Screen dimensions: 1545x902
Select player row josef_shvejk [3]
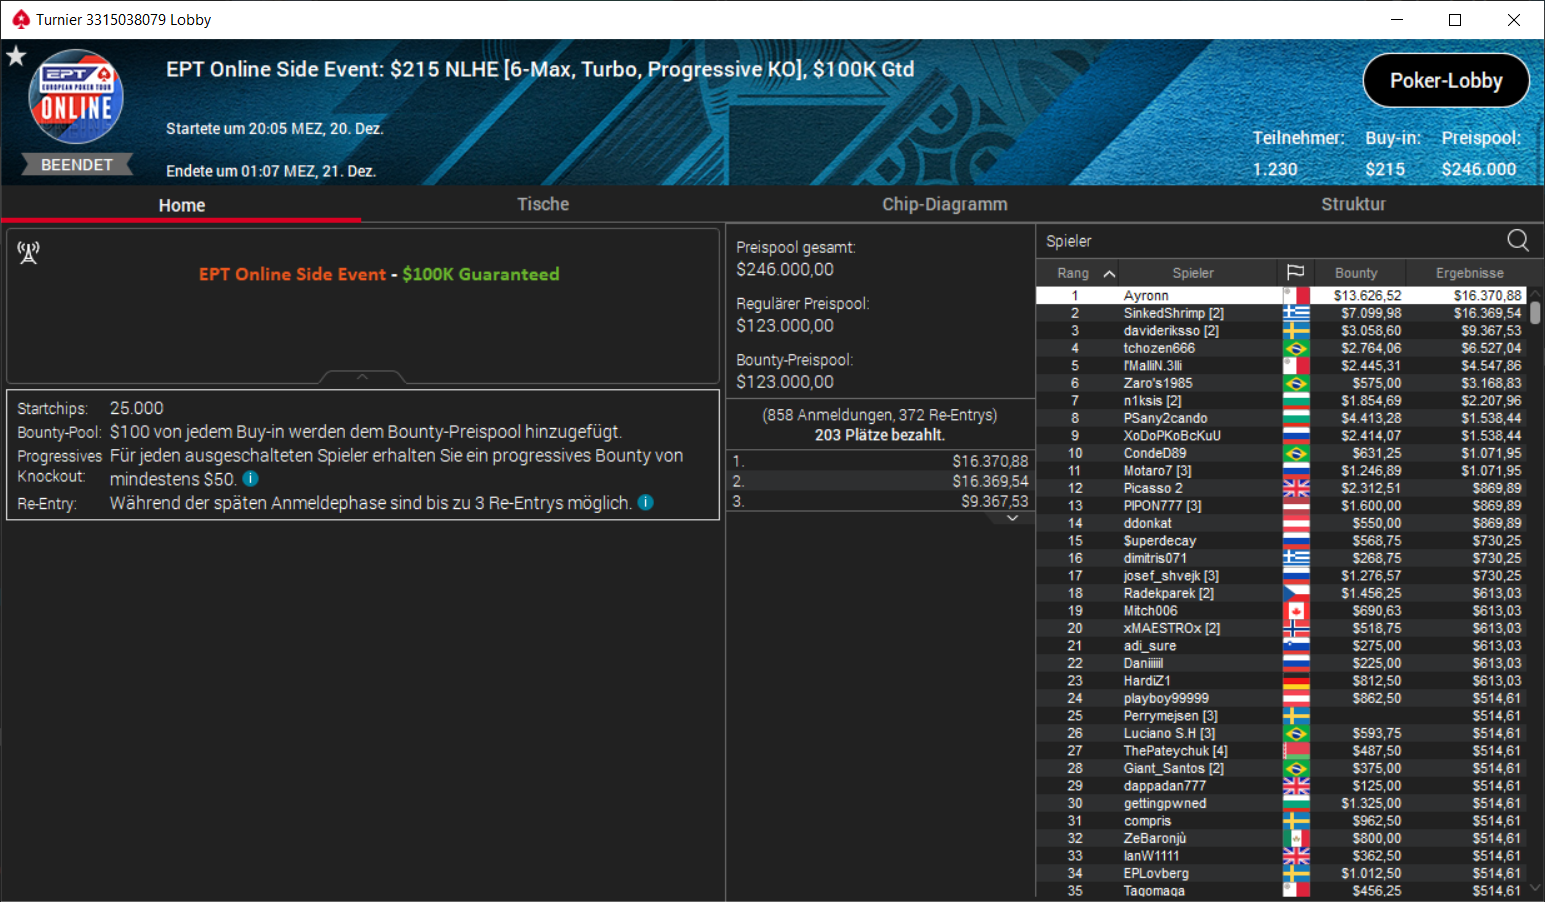pyautogui.click(x=1282, y=576)
